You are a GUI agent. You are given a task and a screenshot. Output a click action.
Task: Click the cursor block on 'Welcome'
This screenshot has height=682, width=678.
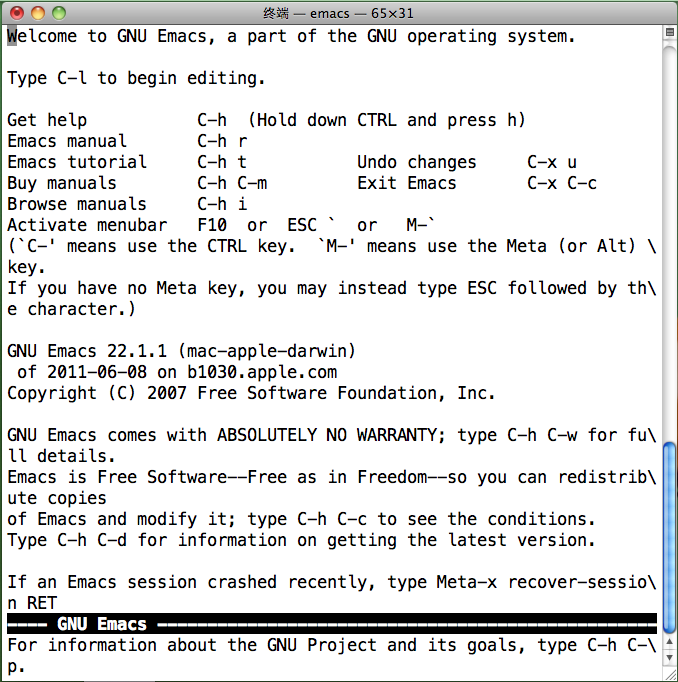click(x=12, y=36)
